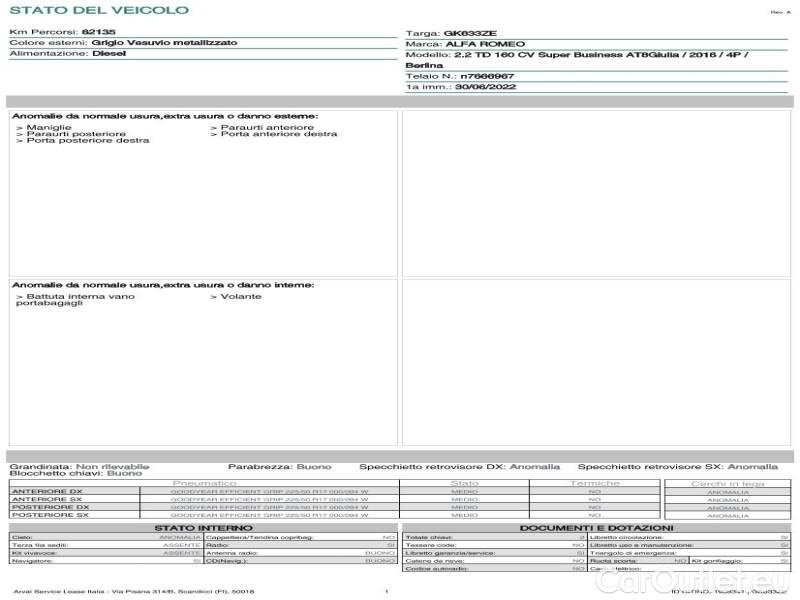This screenshot has width=800, height=600.
Task: Click the Targa GK633ZE field
Action: (471, 33)
